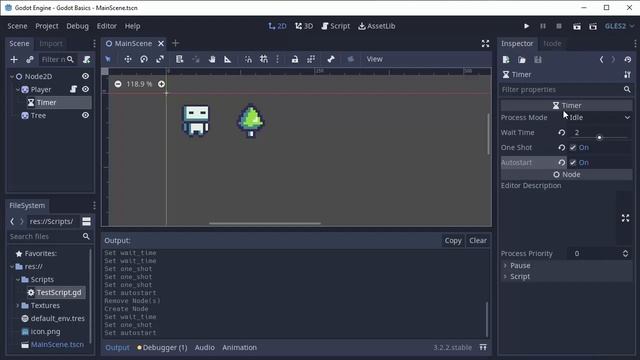This screenshot has width=640, height=360.
Task: Play a custom scene icon
Action: click(593, 26)
